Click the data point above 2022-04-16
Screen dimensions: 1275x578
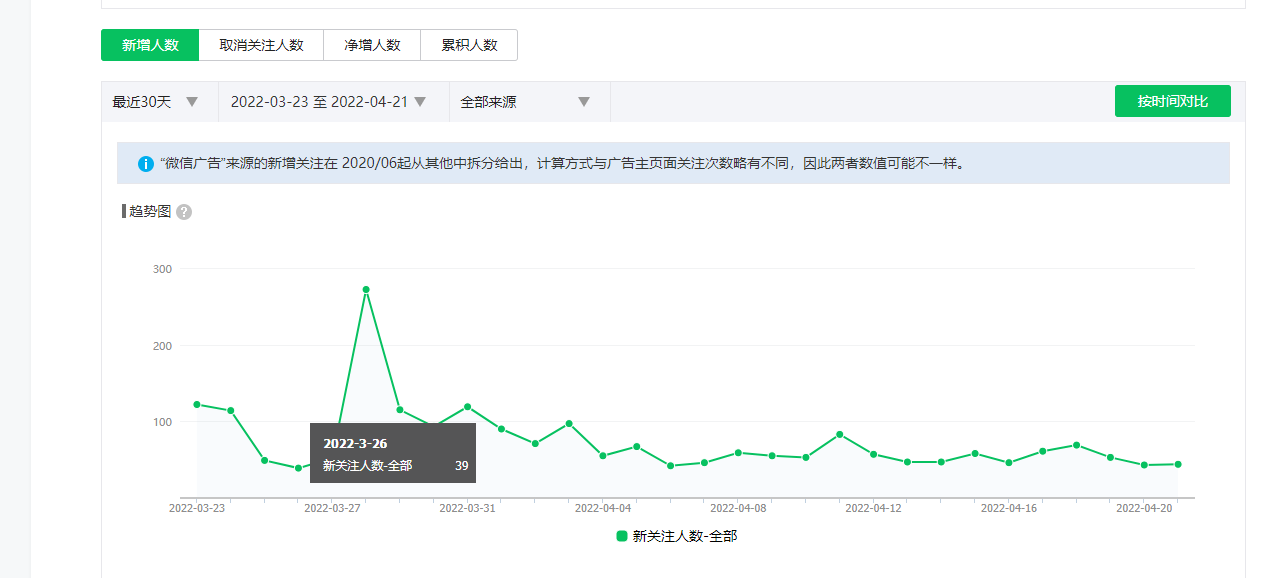[1009, 463]
